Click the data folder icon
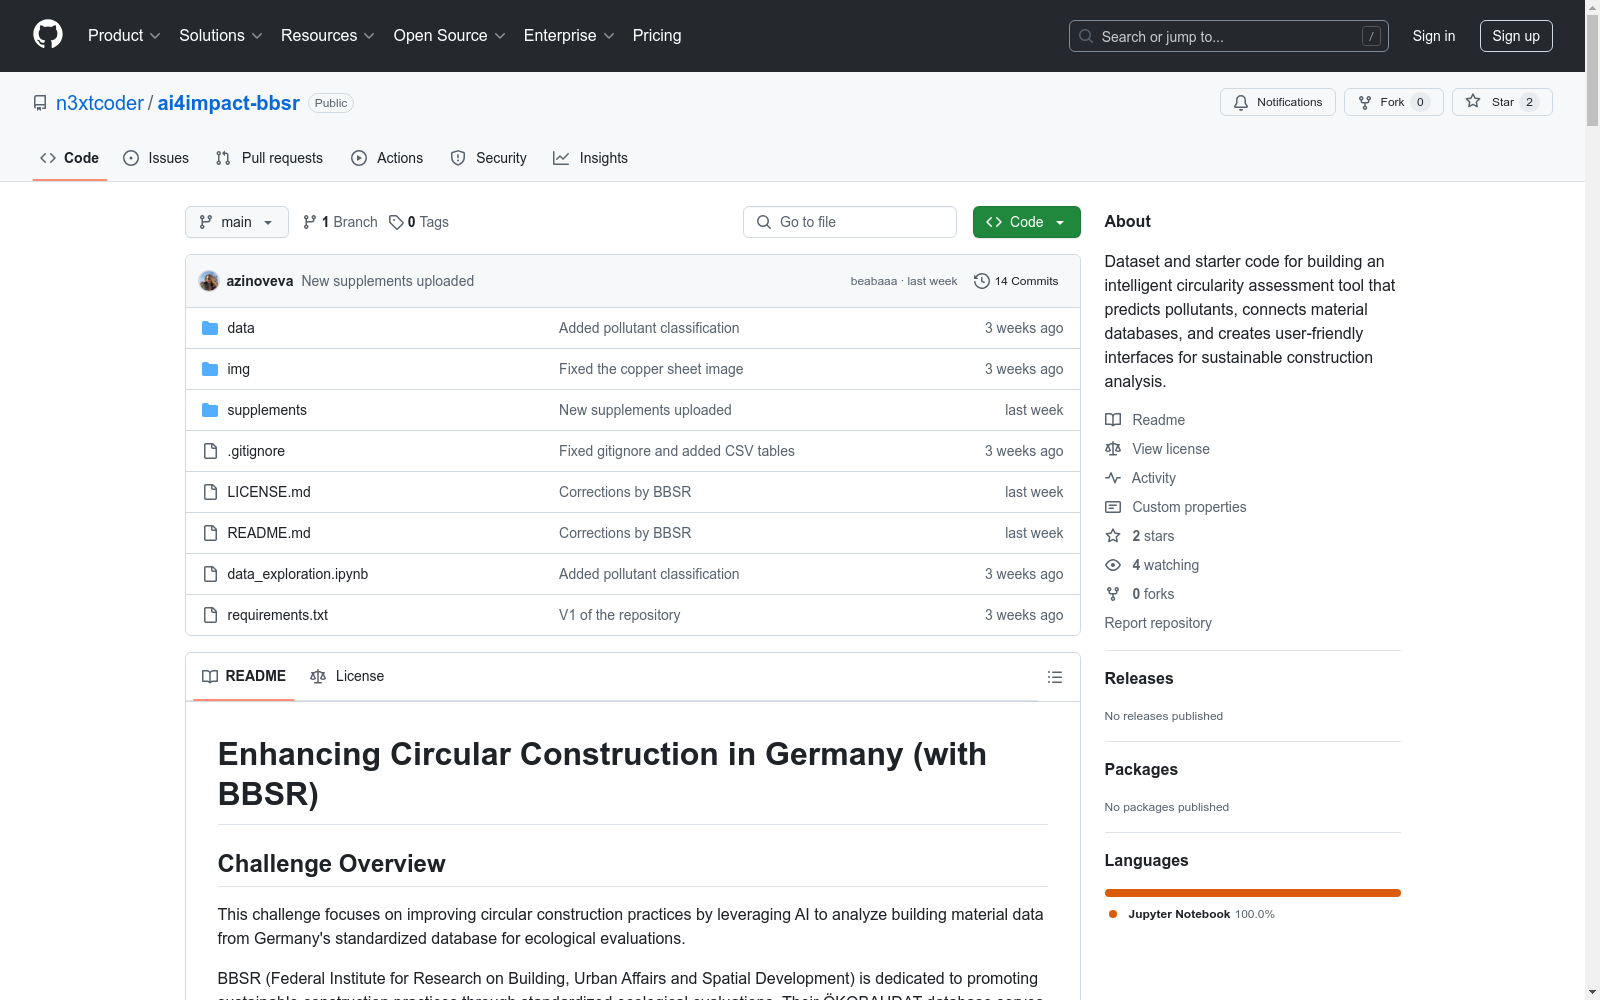 coord(210,328)
